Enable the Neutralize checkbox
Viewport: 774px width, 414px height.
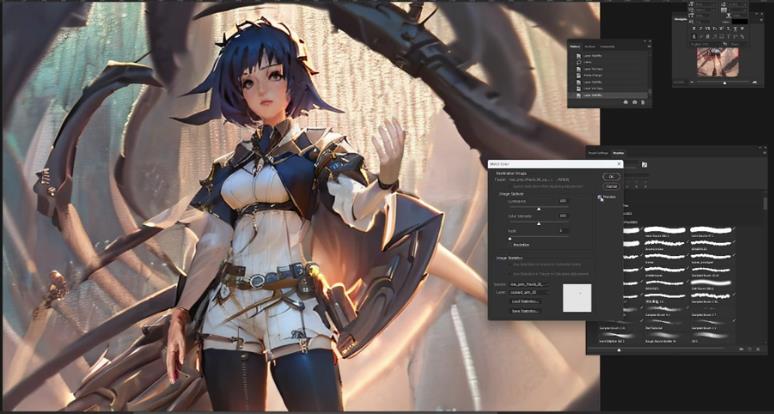pyautogui.click(x=510, y=245)
